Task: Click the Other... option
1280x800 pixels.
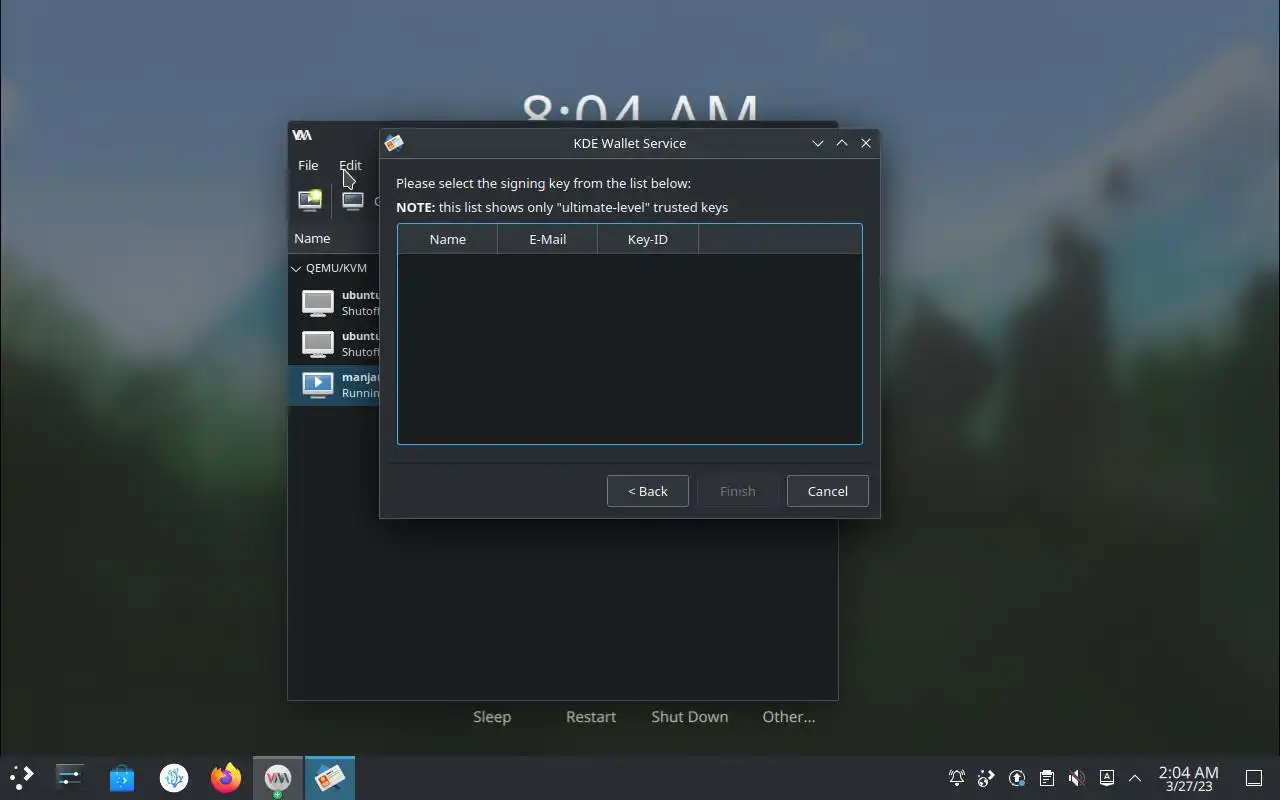Action: coord(788,717)
